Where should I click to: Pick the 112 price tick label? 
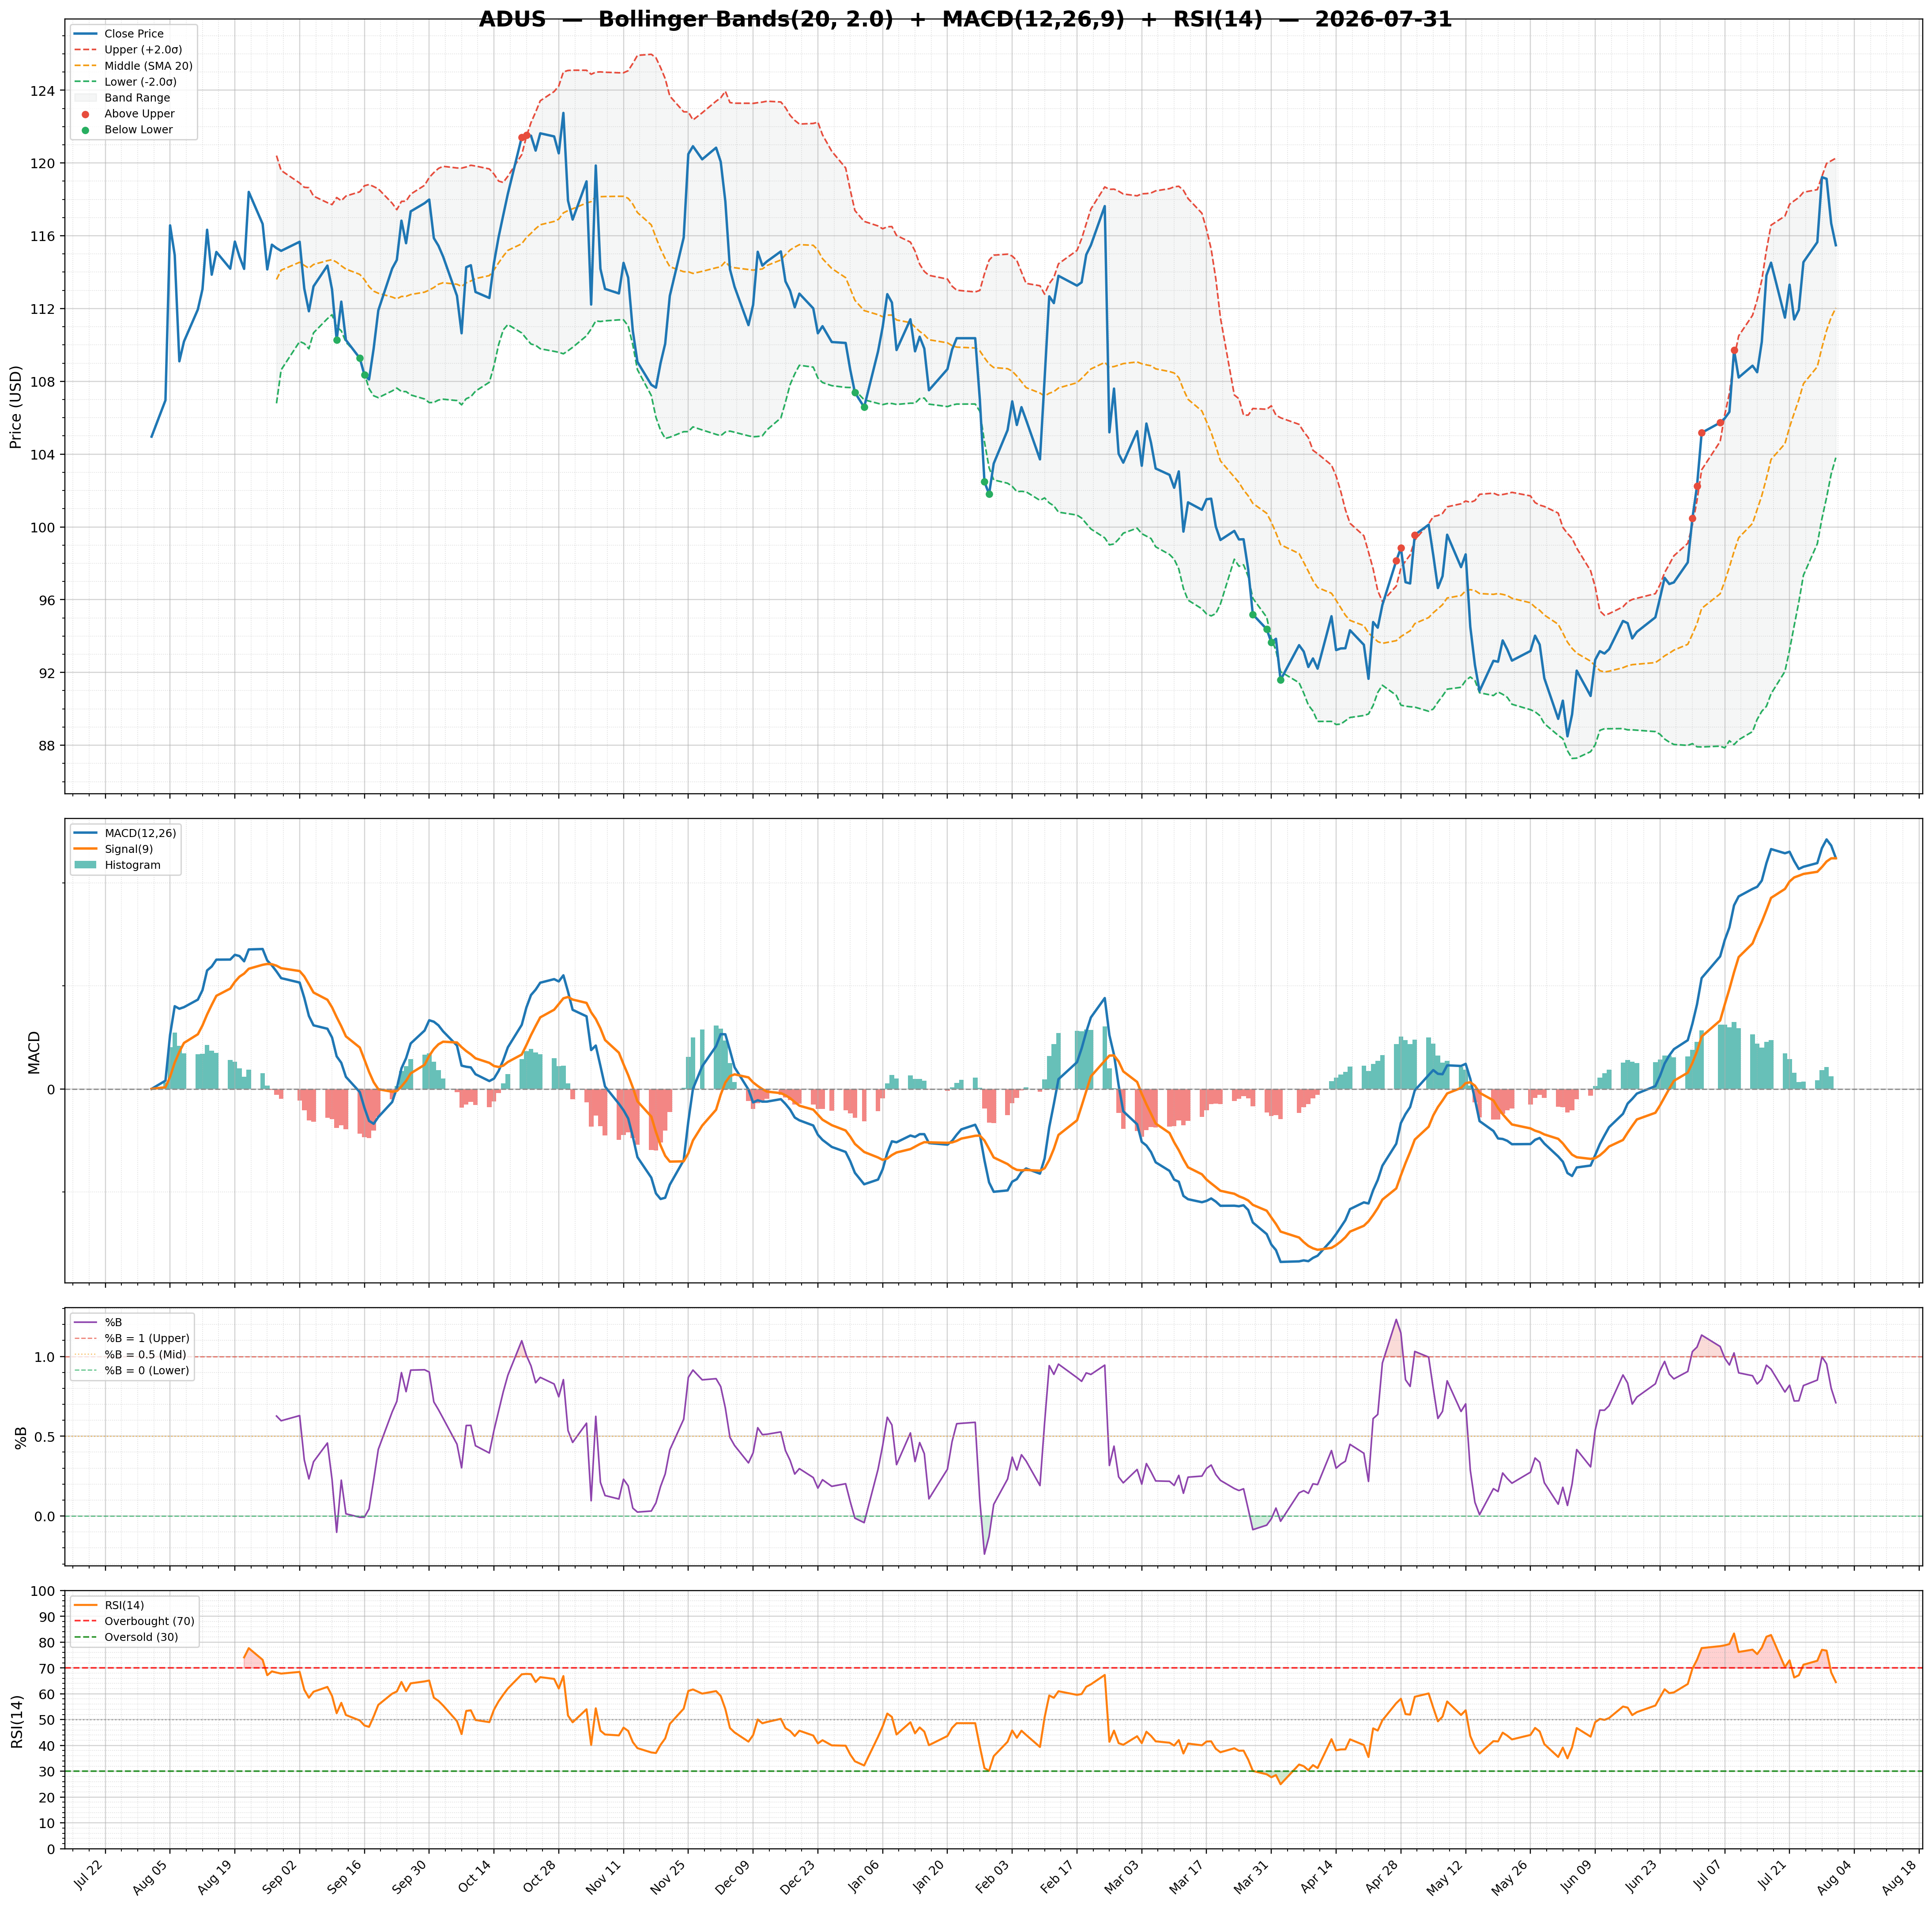pyautogui.click(x=43, y=309)
